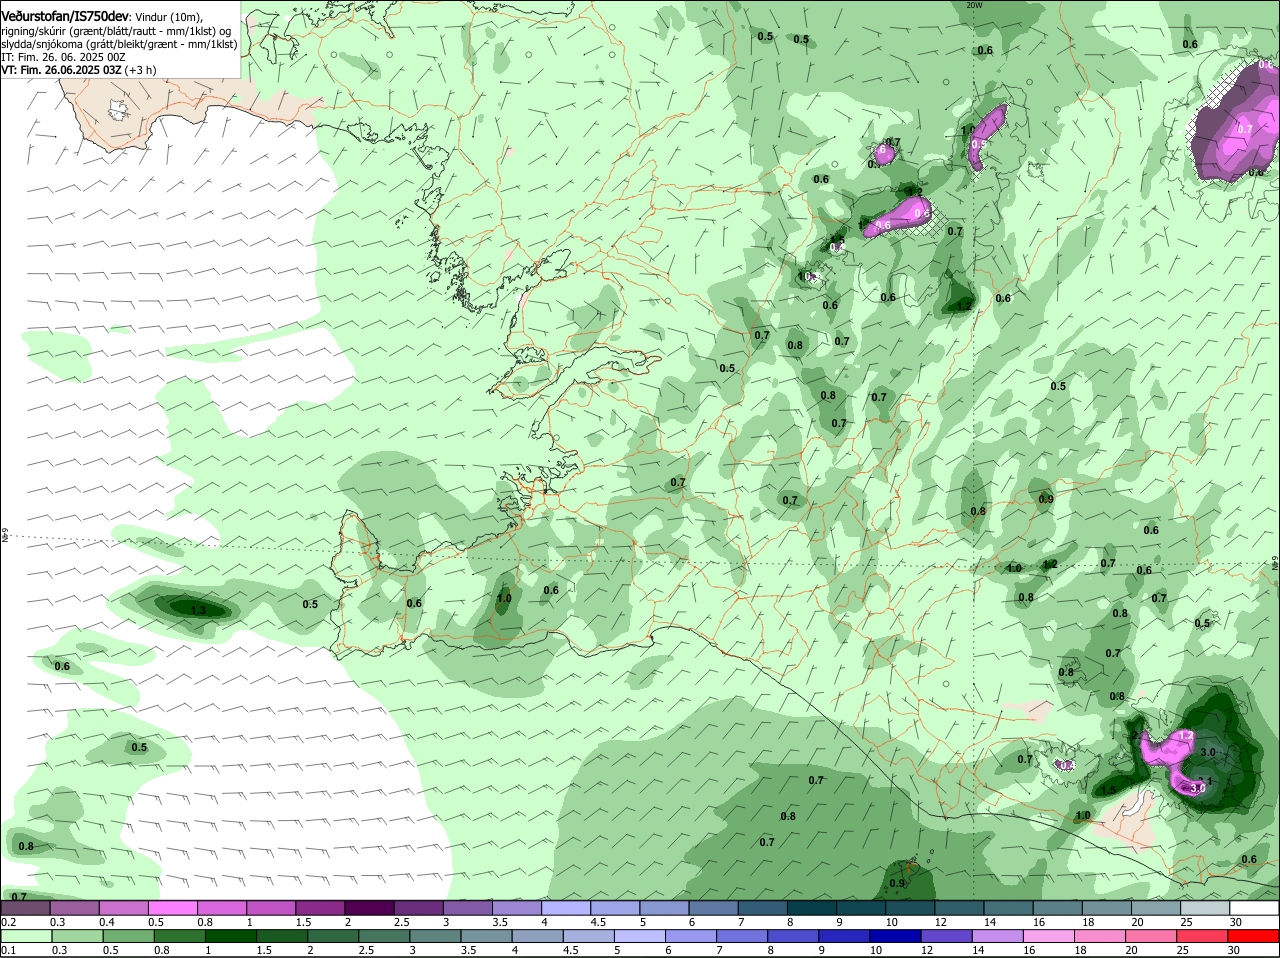
Task: Select snow legend swatch between 0.4 and 0.5
Action: click(x=124, y=908)
